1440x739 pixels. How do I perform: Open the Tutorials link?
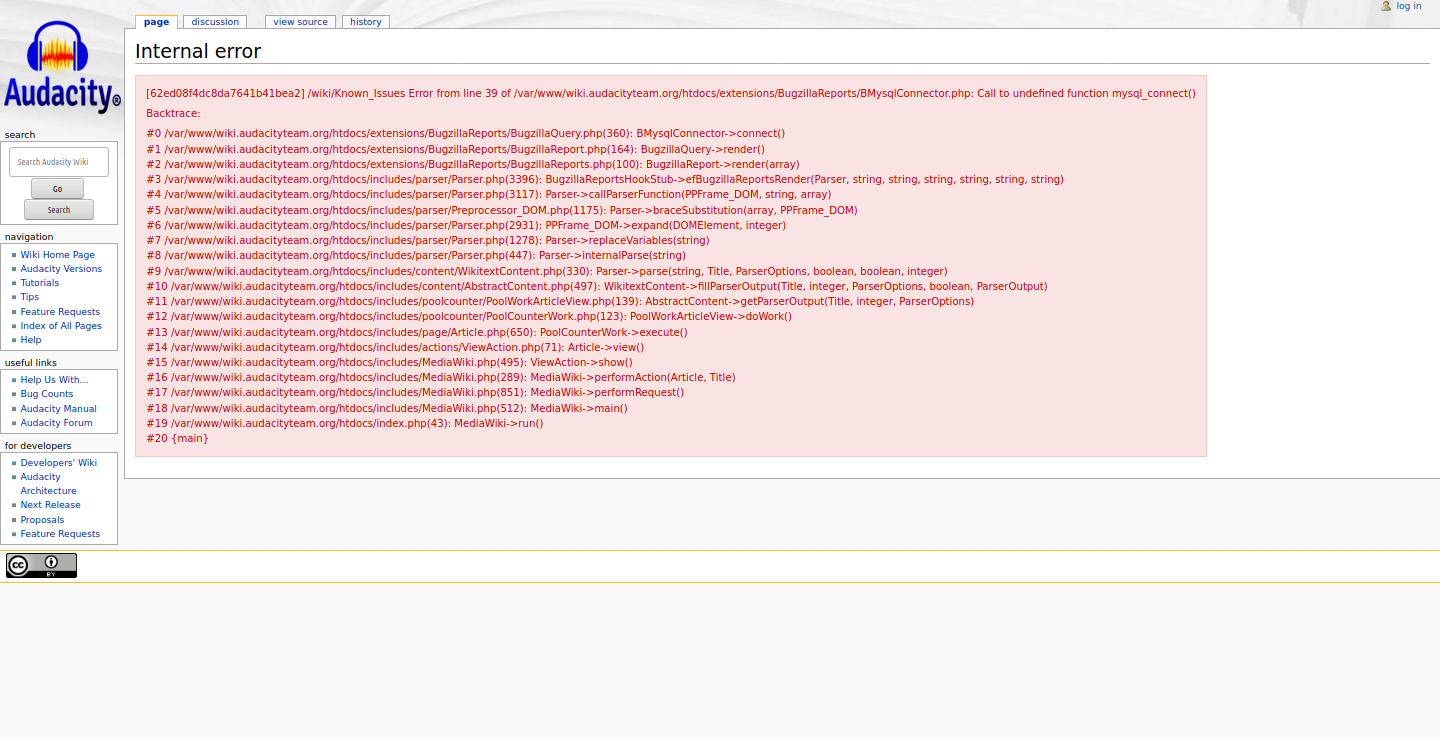tap(40, 283)
